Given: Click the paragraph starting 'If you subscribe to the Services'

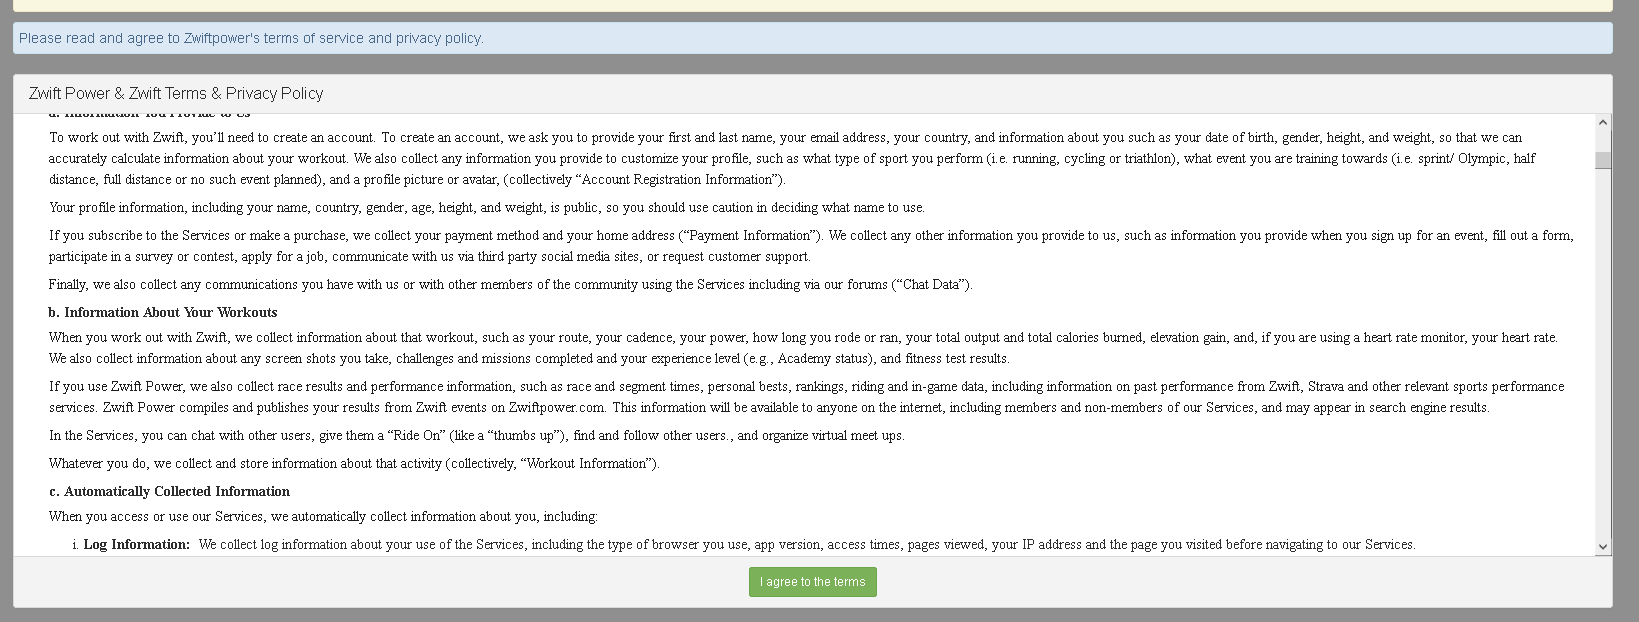Looking at the screenshot, I should [x=810, y=246].
